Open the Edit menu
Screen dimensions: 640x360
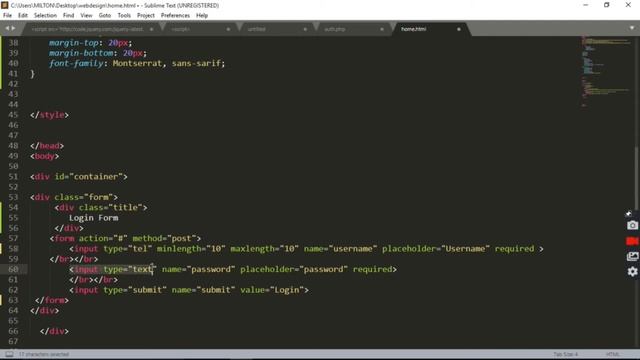(x=23, y=16)
